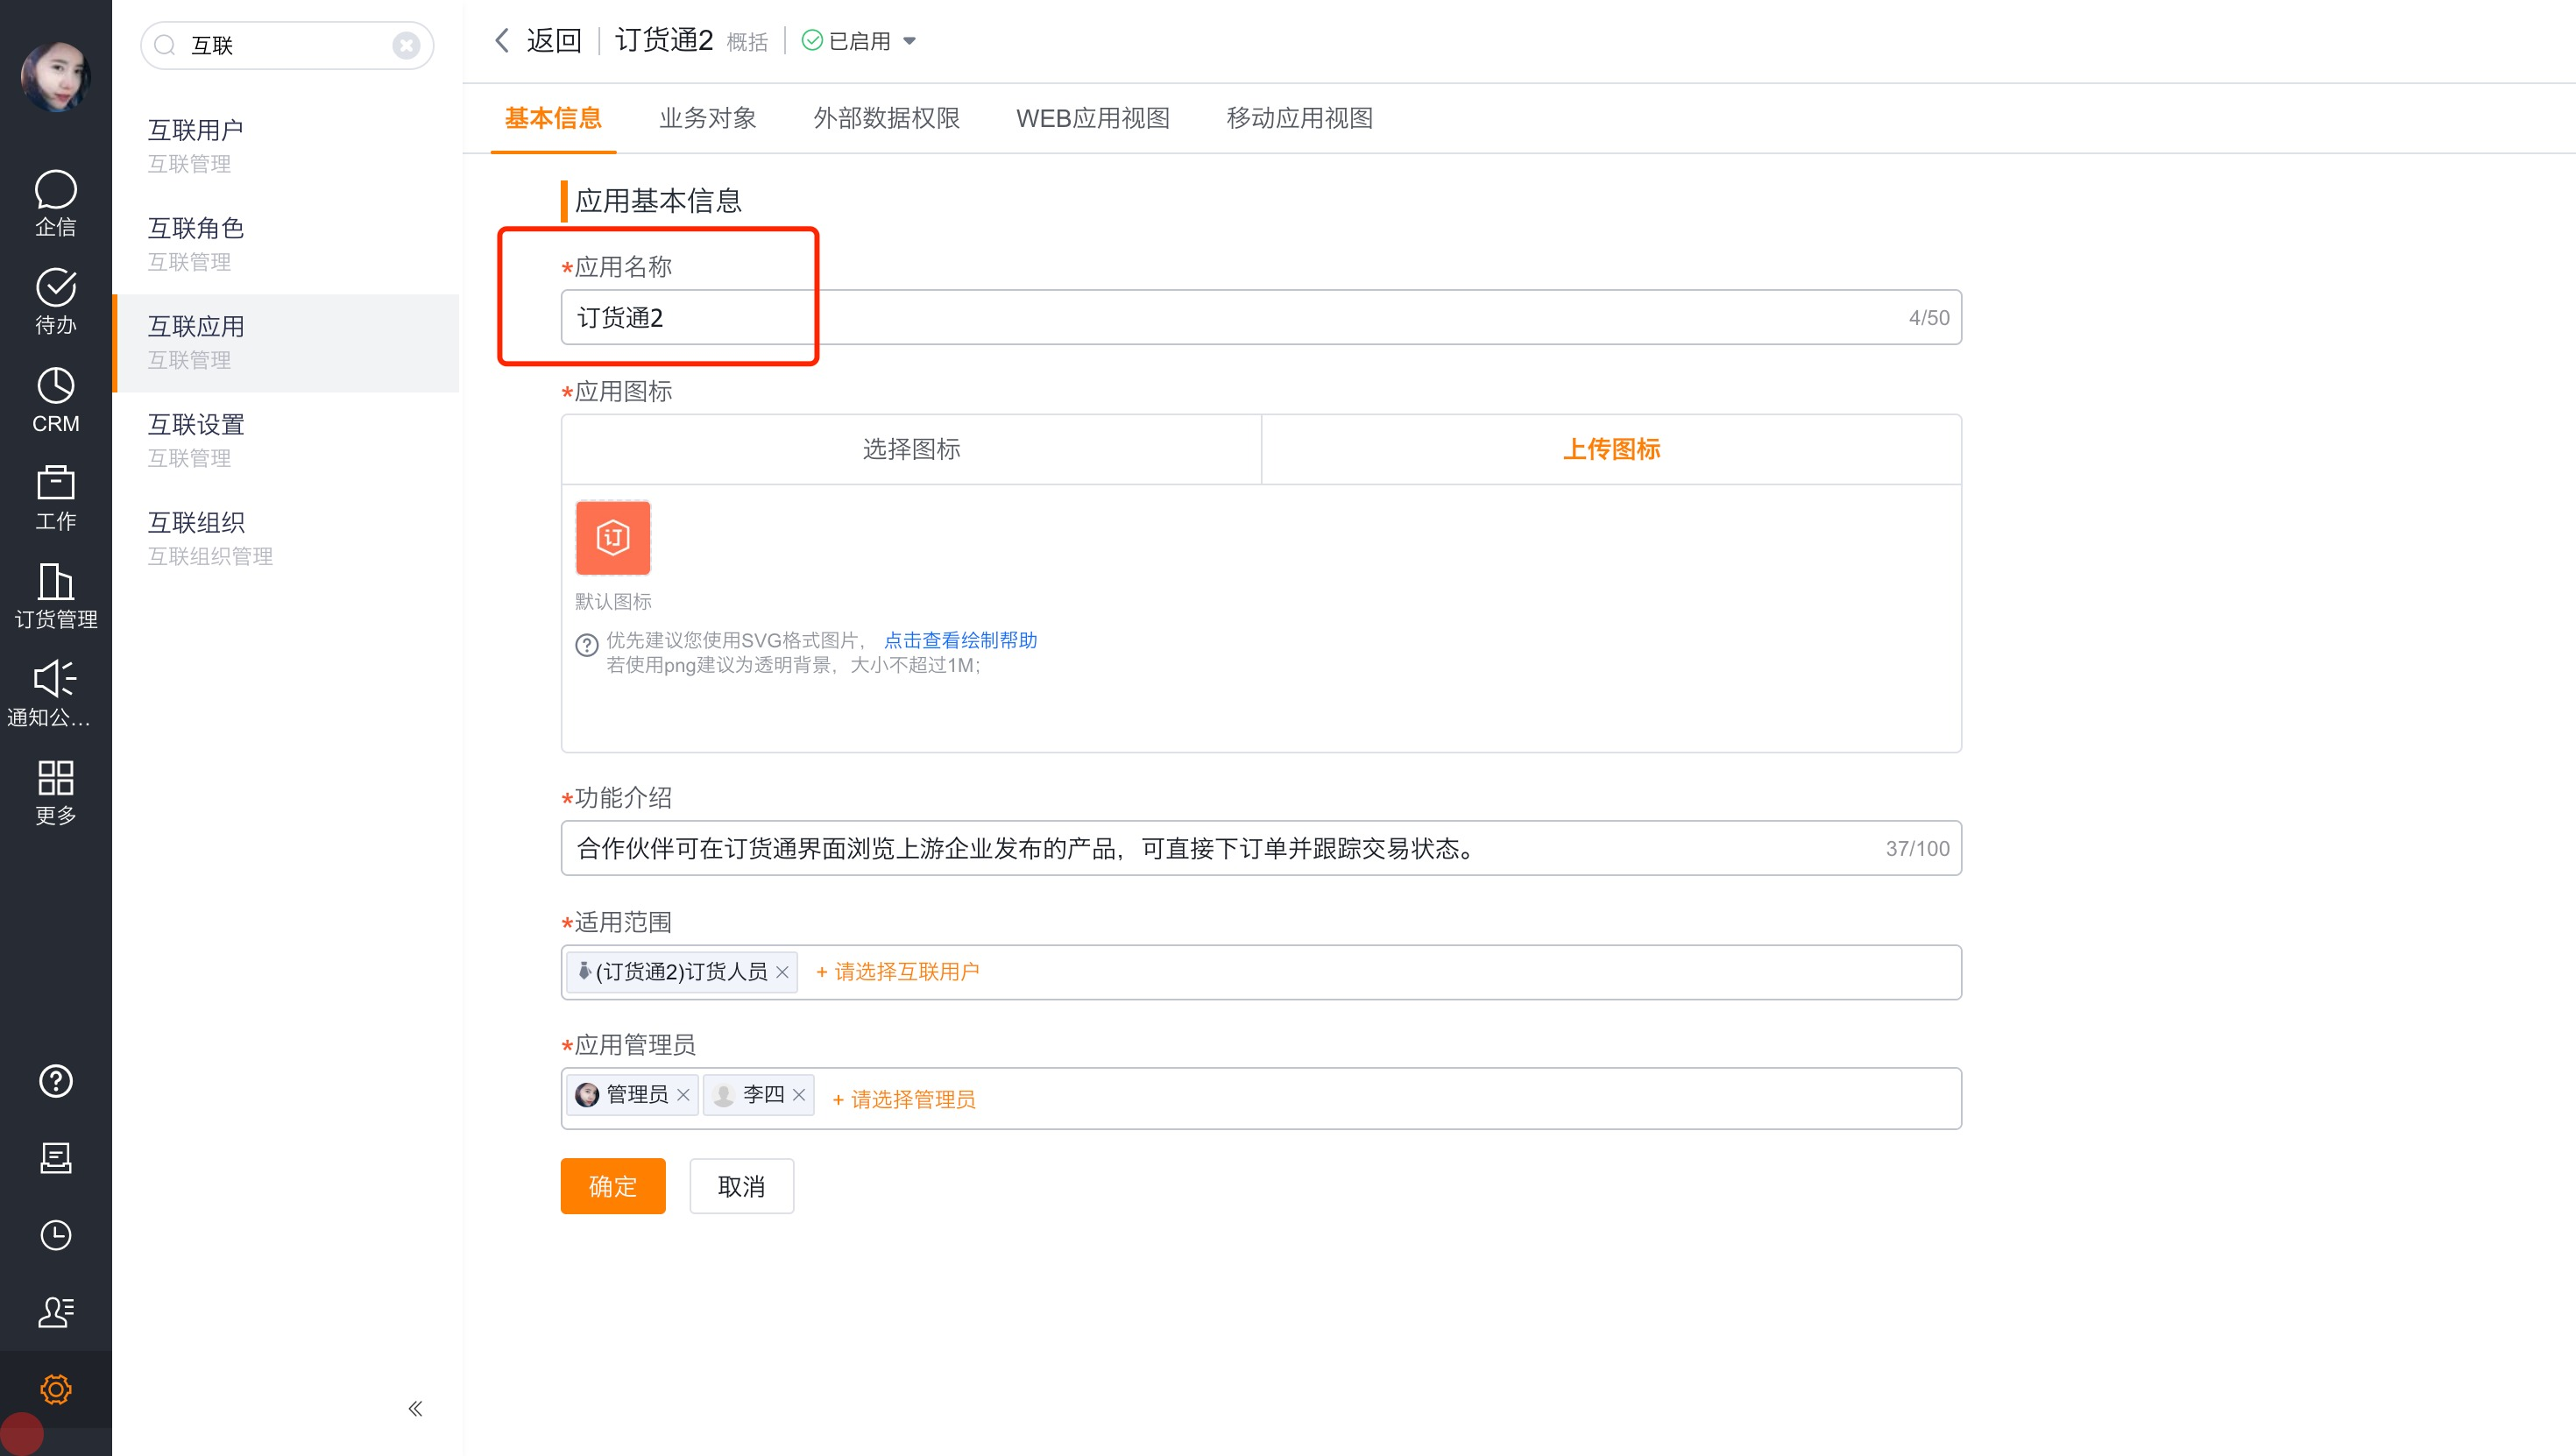This screenshot has height=1456, width=2576.
Task: Clear the search box text
Action: point(405,45)
